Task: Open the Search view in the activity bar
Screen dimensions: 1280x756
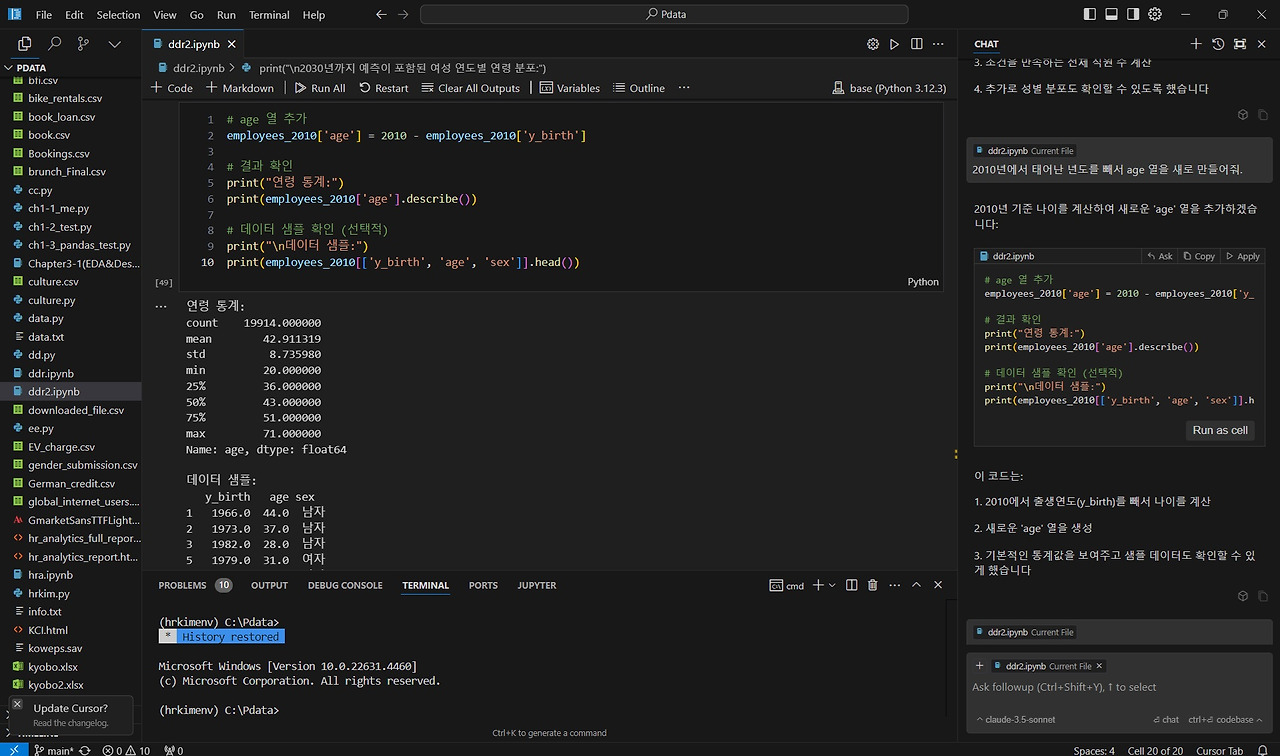Action: [54, 44]
